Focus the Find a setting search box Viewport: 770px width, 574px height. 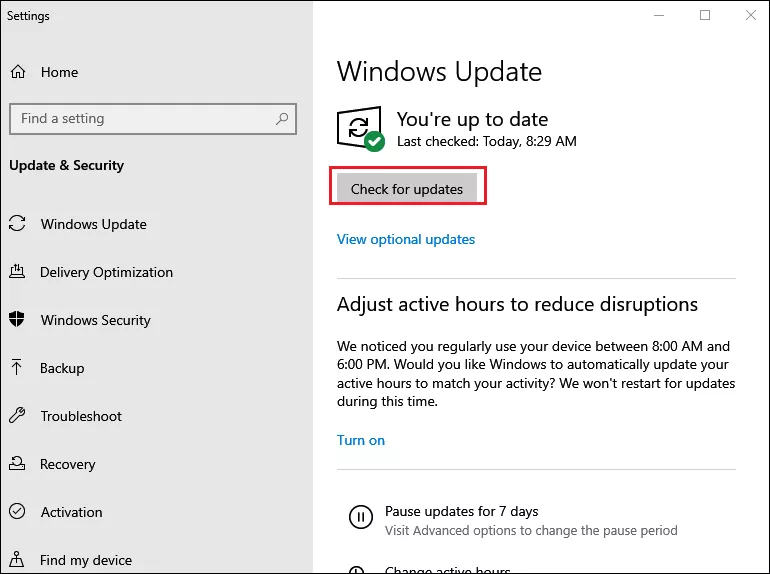point(153,118)
